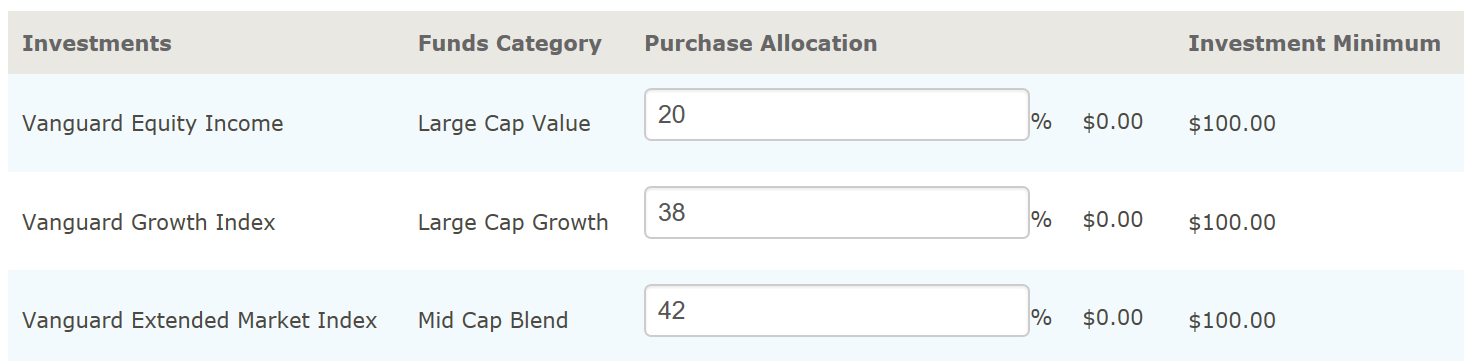Click the percent sign beside the 42 field
This screenshot has height=361, width=1469.
(x=1042, y=318)
